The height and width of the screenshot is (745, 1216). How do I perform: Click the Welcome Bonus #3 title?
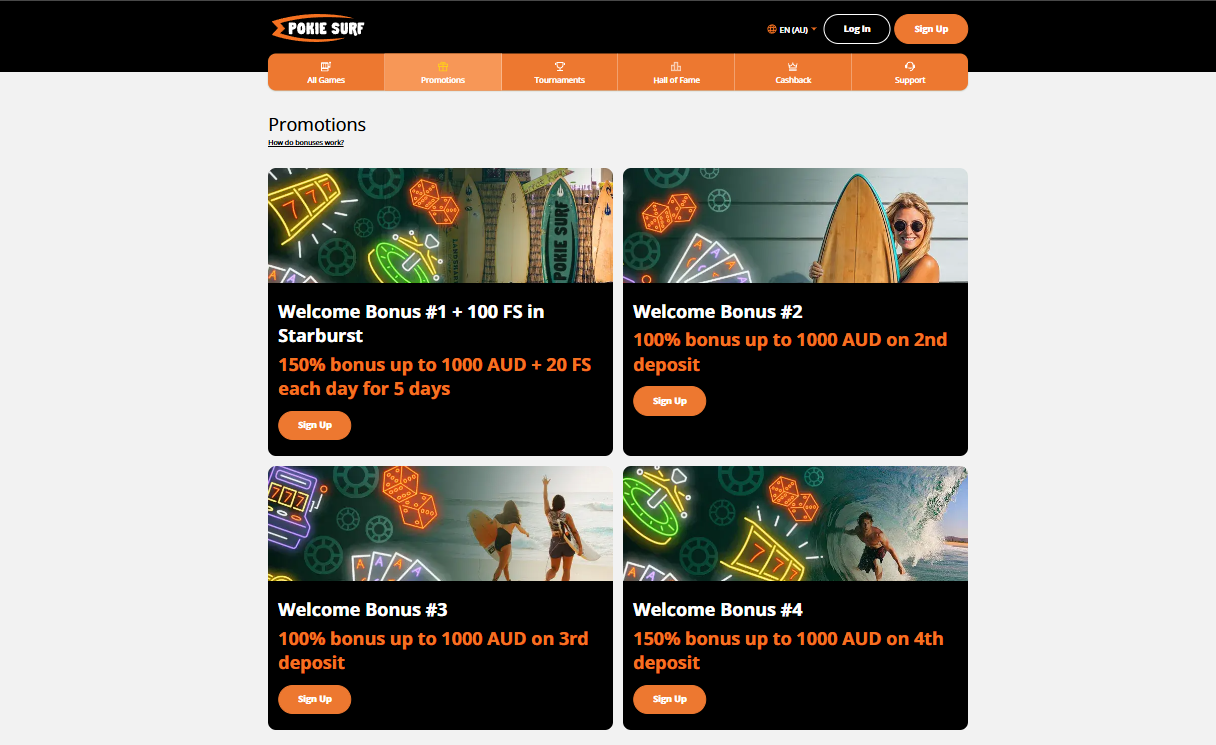363,609
